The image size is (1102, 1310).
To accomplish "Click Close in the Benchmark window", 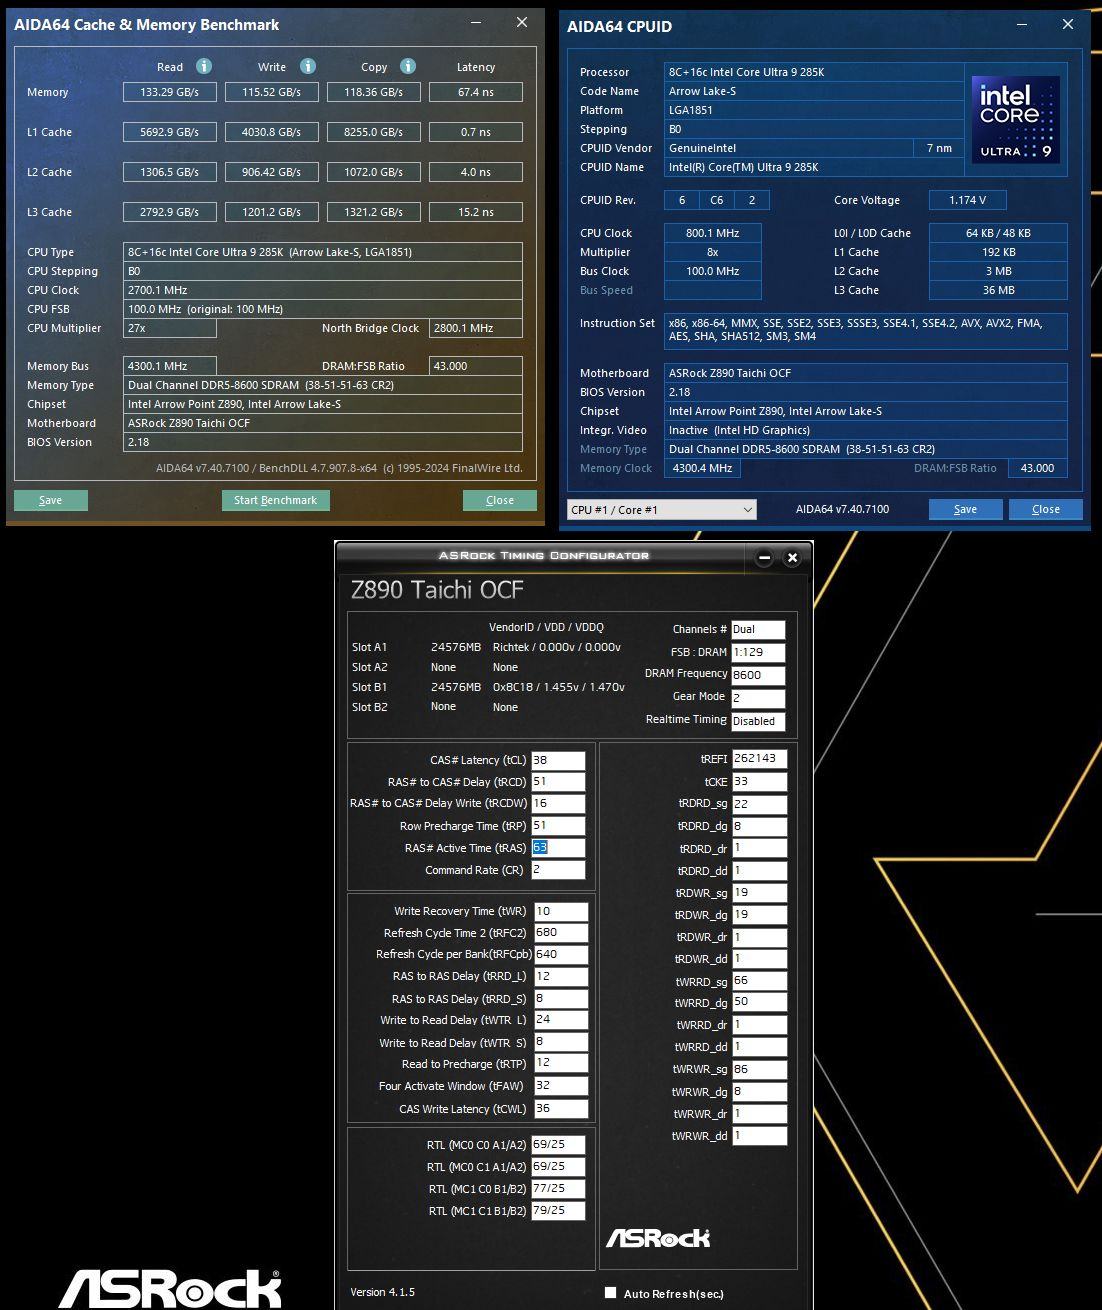I will 500,500.
